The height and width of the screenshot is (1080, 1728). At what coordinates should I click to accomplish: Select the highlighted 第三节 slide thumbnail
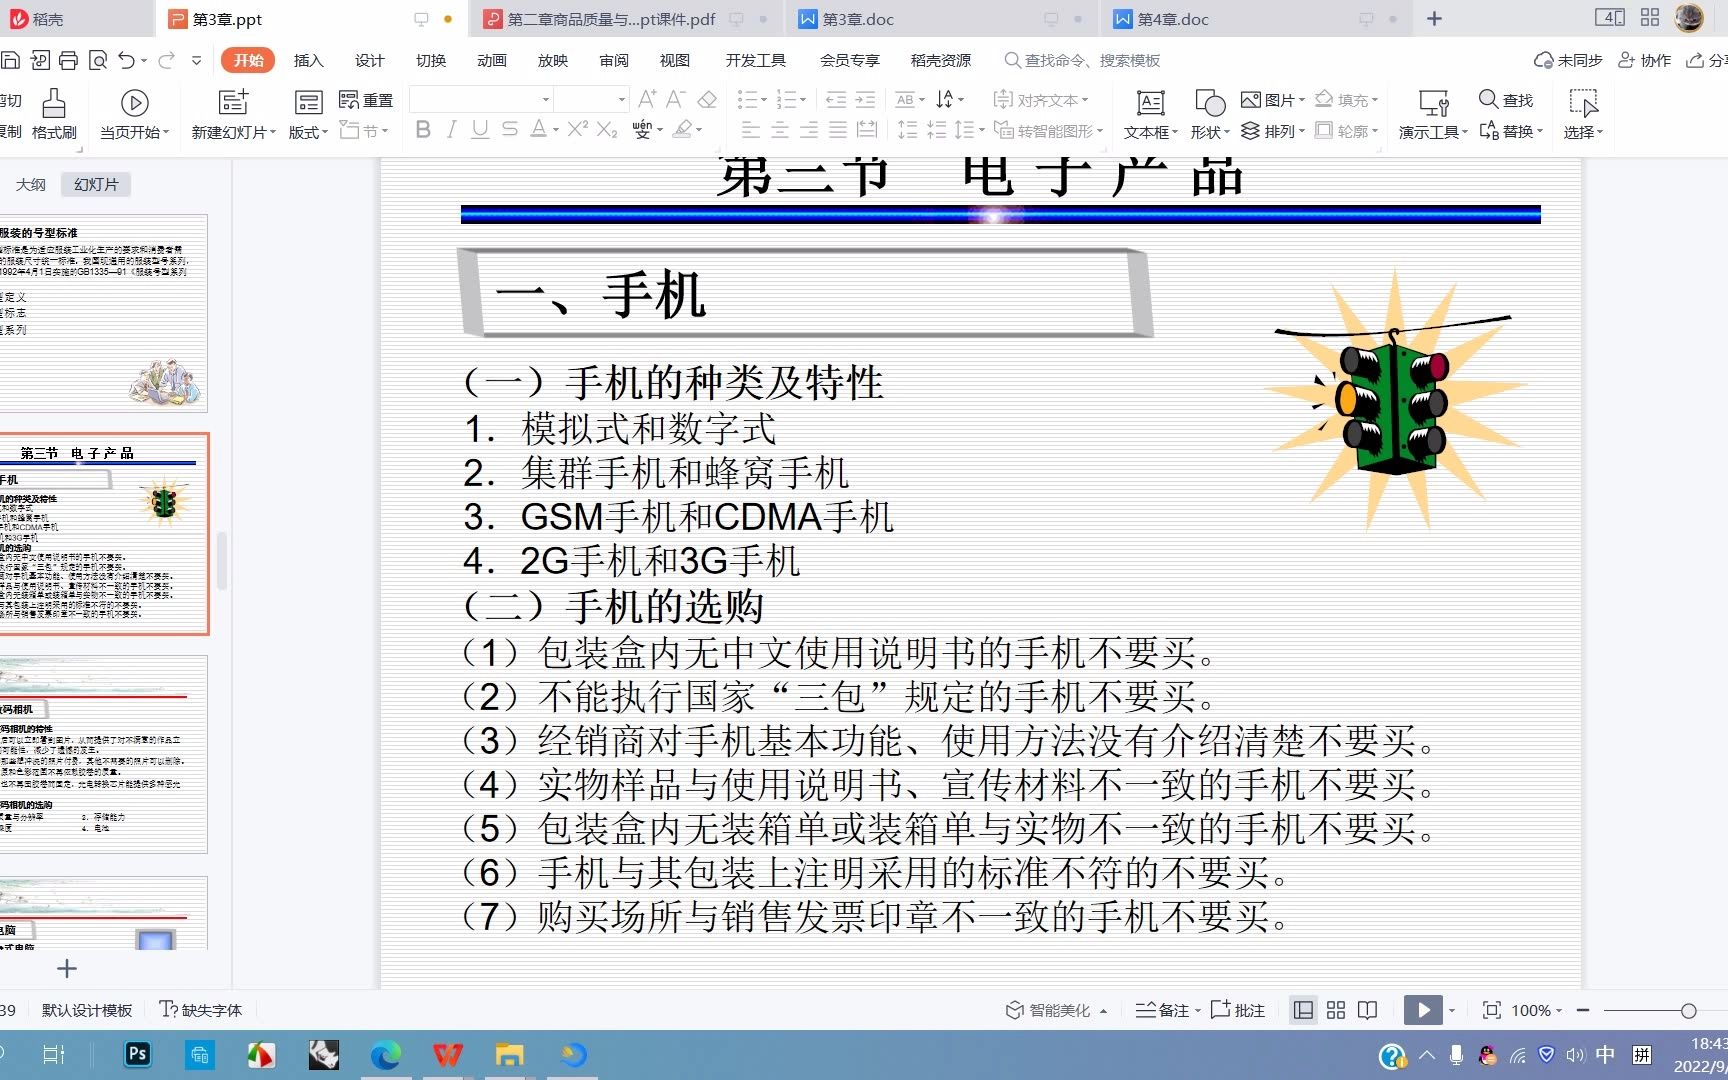[107, 533]
